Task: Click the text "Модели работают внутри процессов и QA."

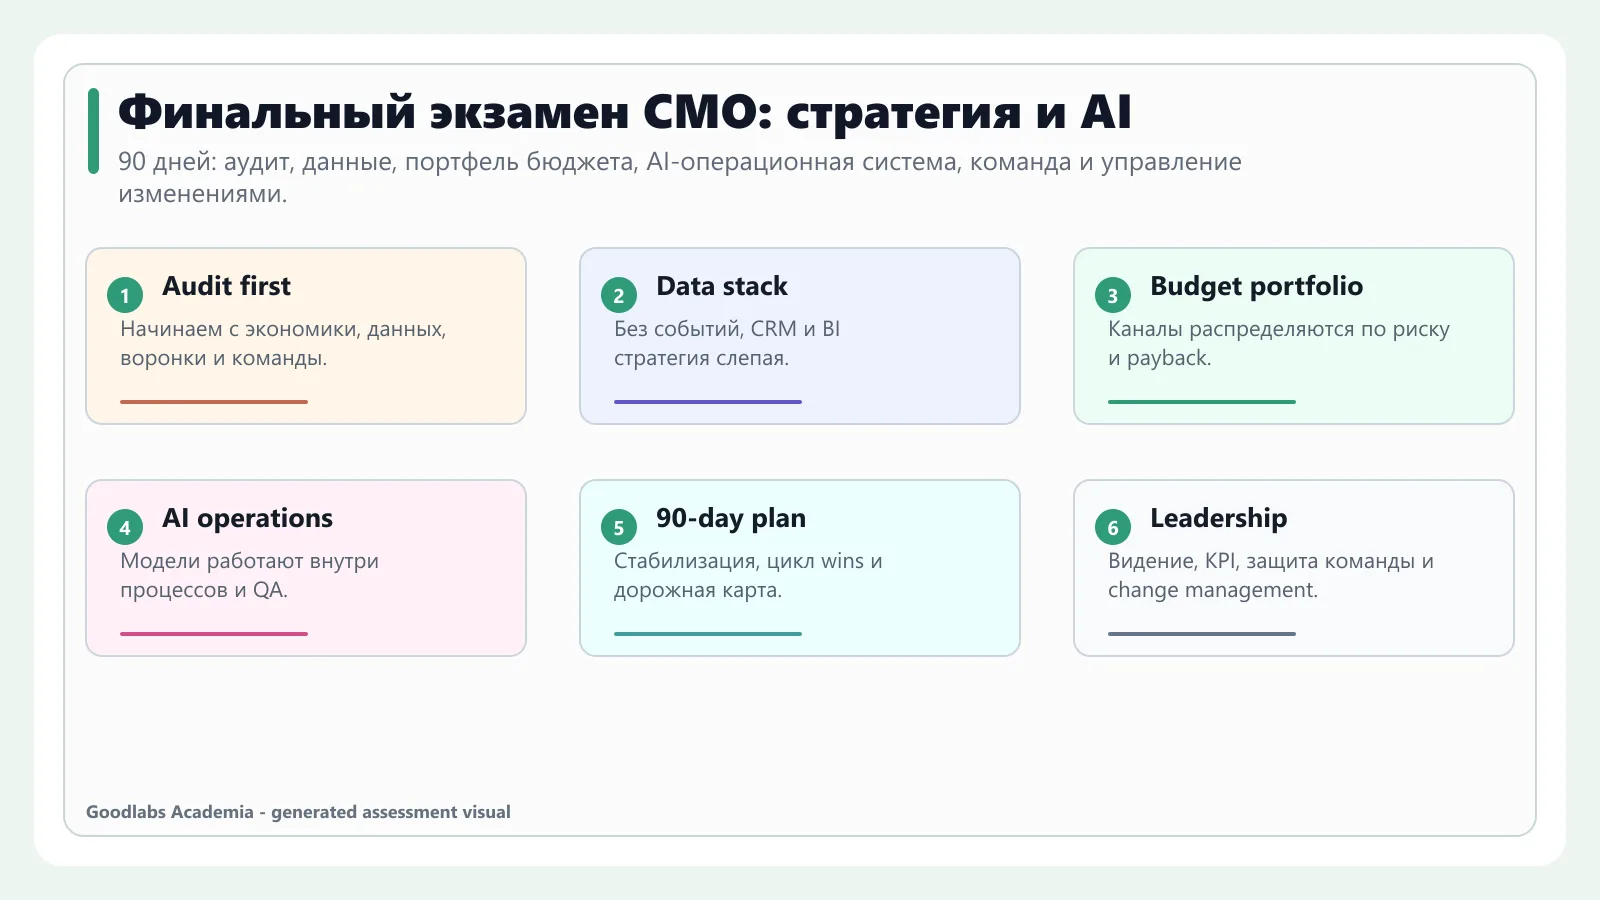Action: 249,575
